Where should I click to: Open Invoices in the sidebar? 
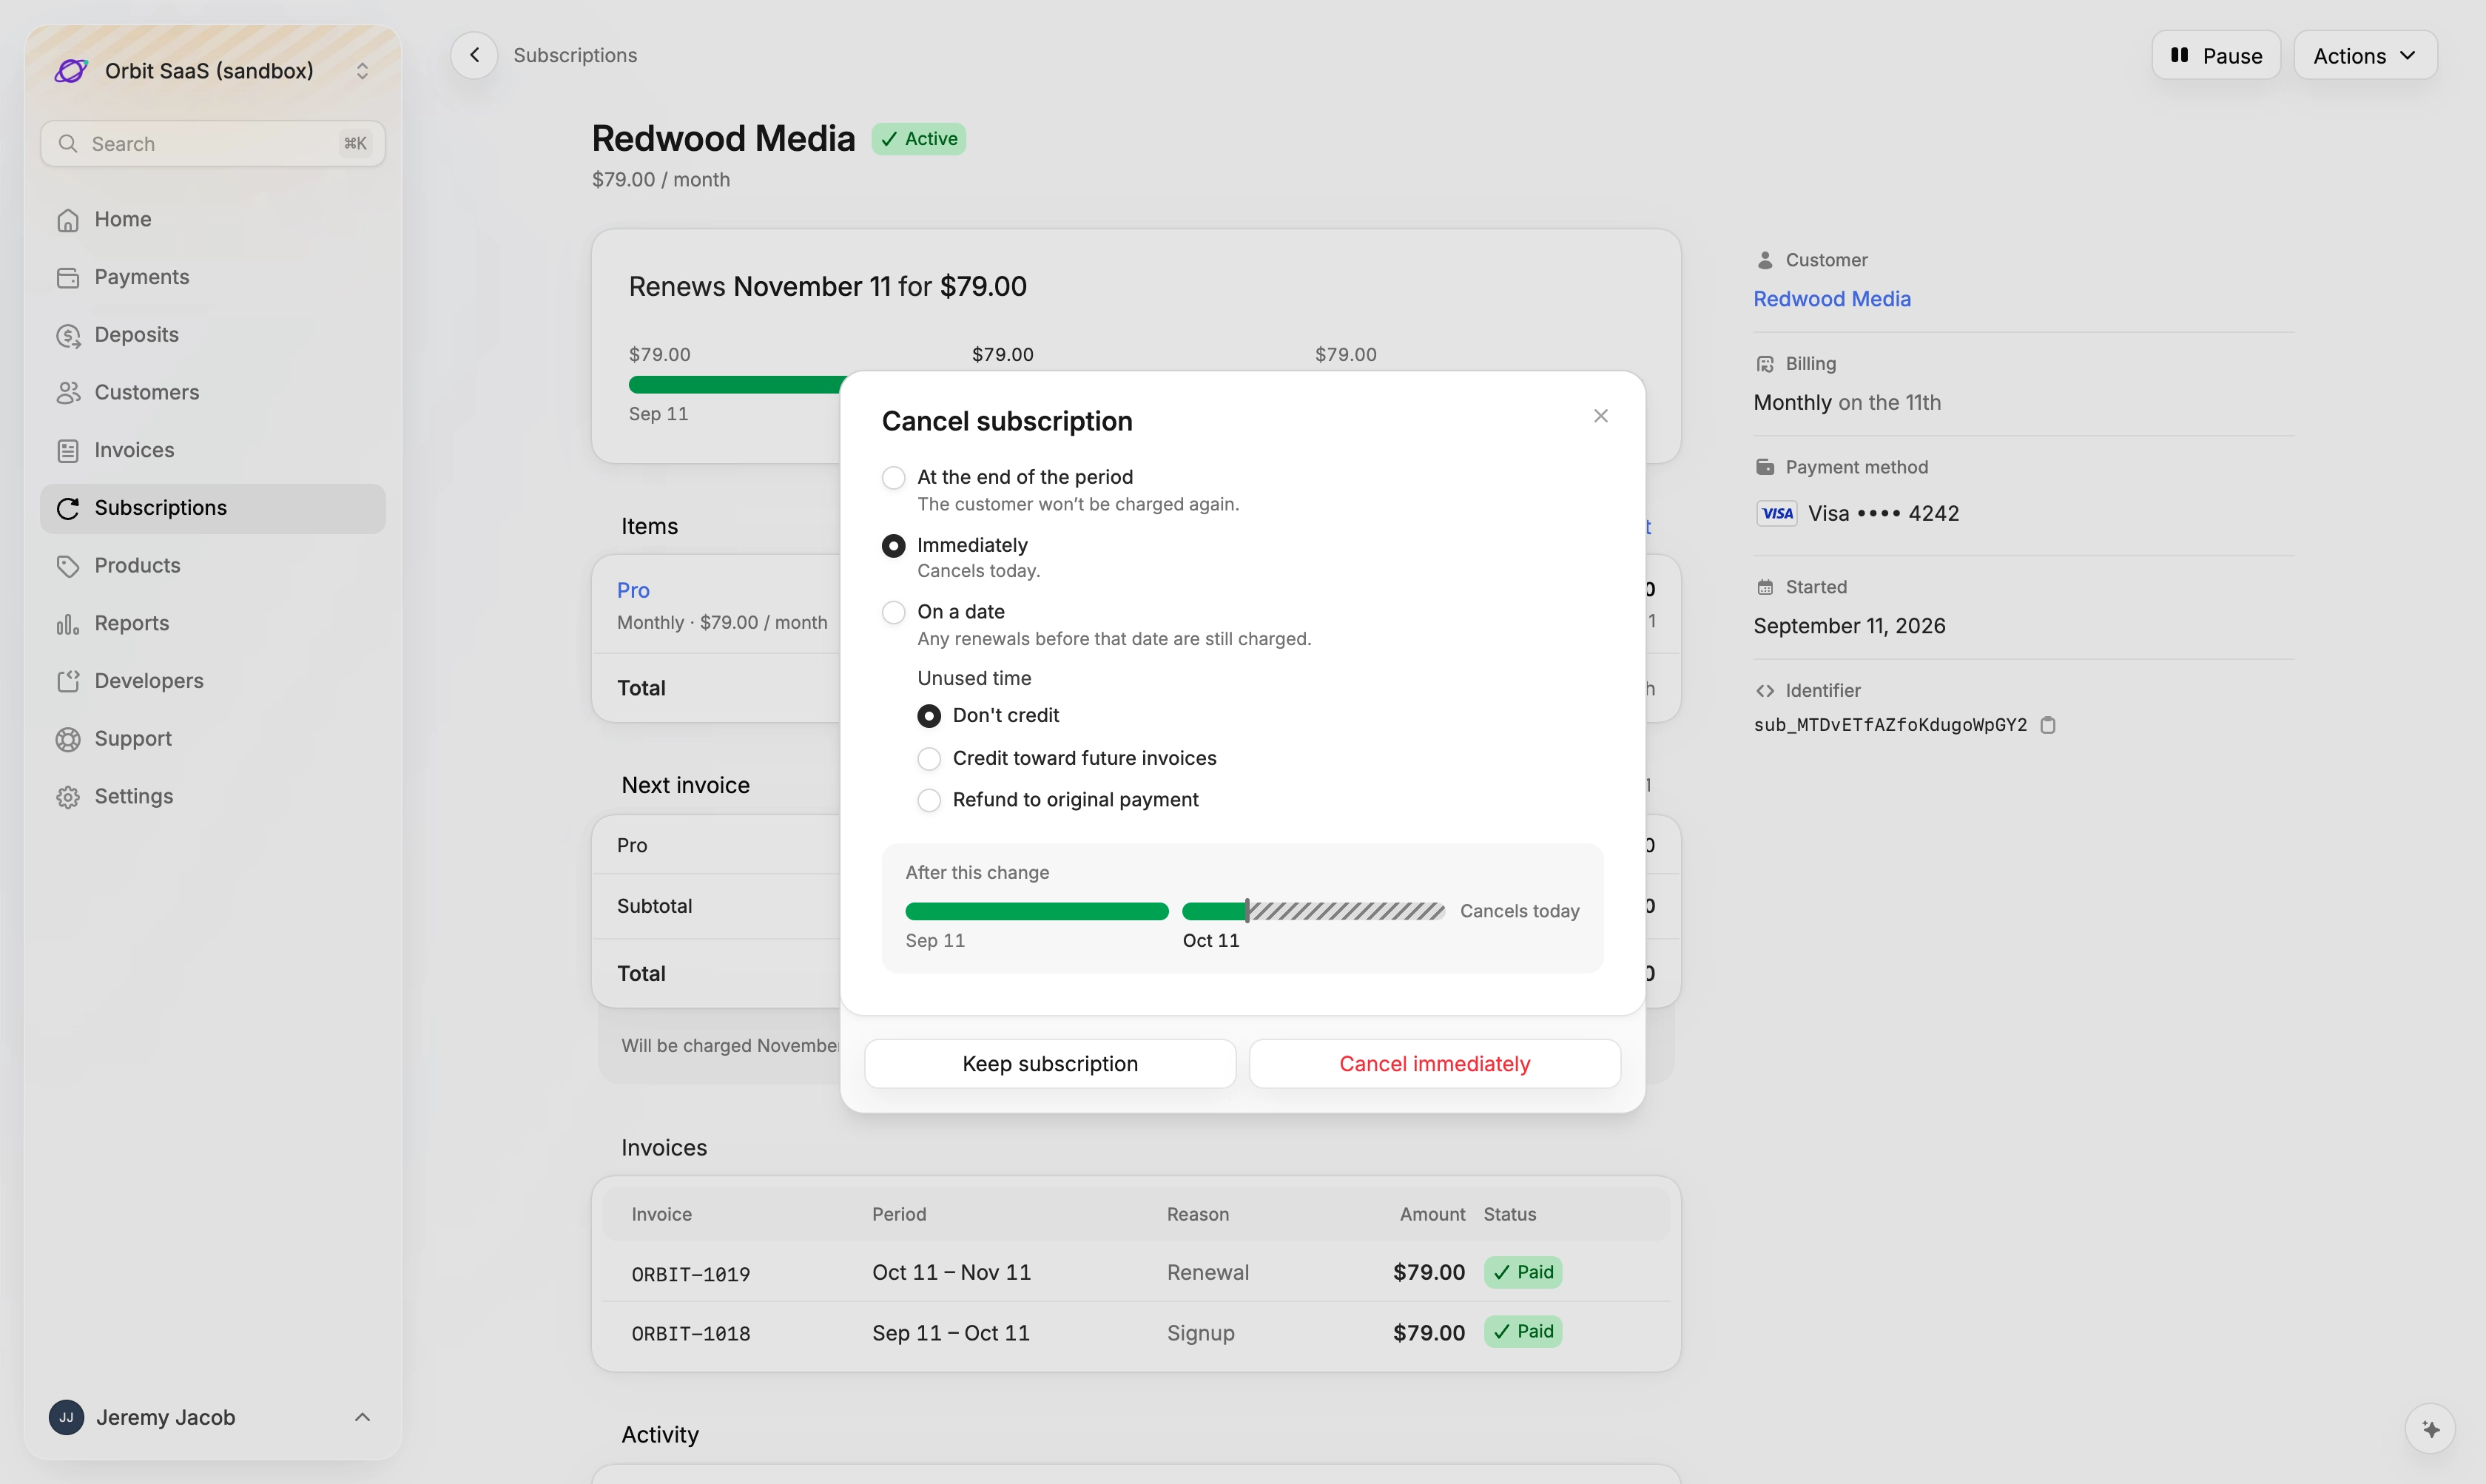[x=212, y=450]
